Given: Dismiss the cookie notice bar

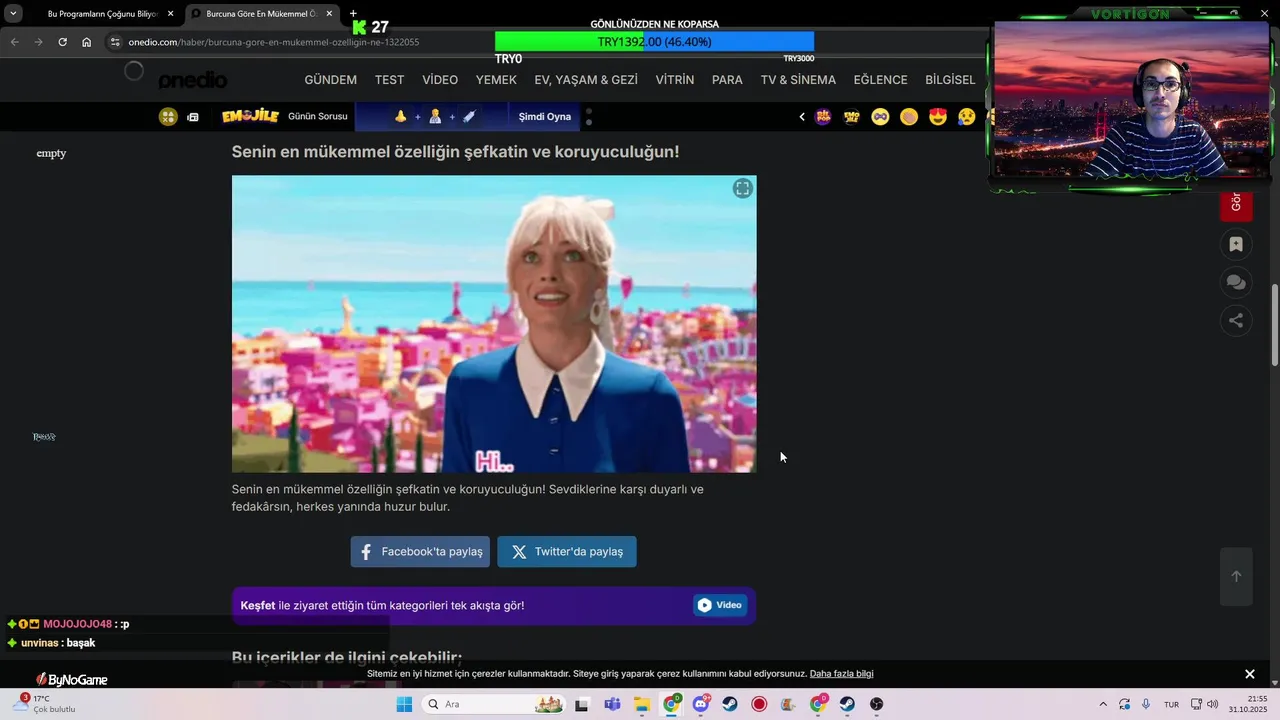Looking at the screenshot, I should point(1249,674).
